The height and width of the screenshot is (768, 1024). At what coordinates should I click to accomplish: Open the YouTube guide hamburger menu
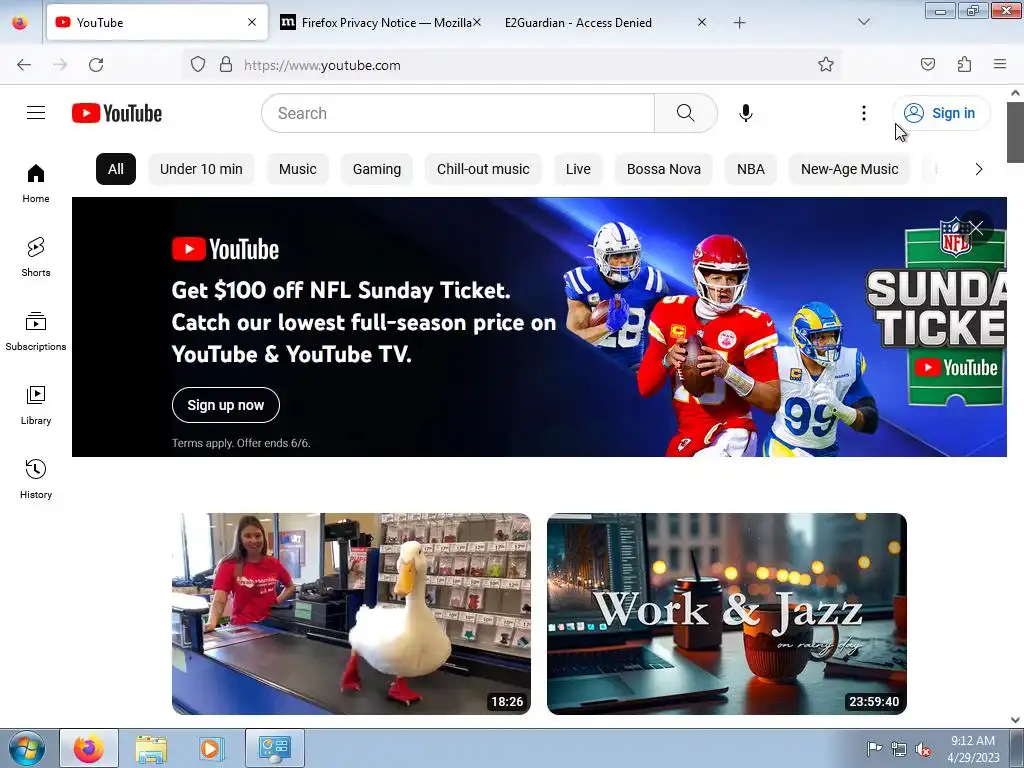pyautogui.click(x=36, y=113)
